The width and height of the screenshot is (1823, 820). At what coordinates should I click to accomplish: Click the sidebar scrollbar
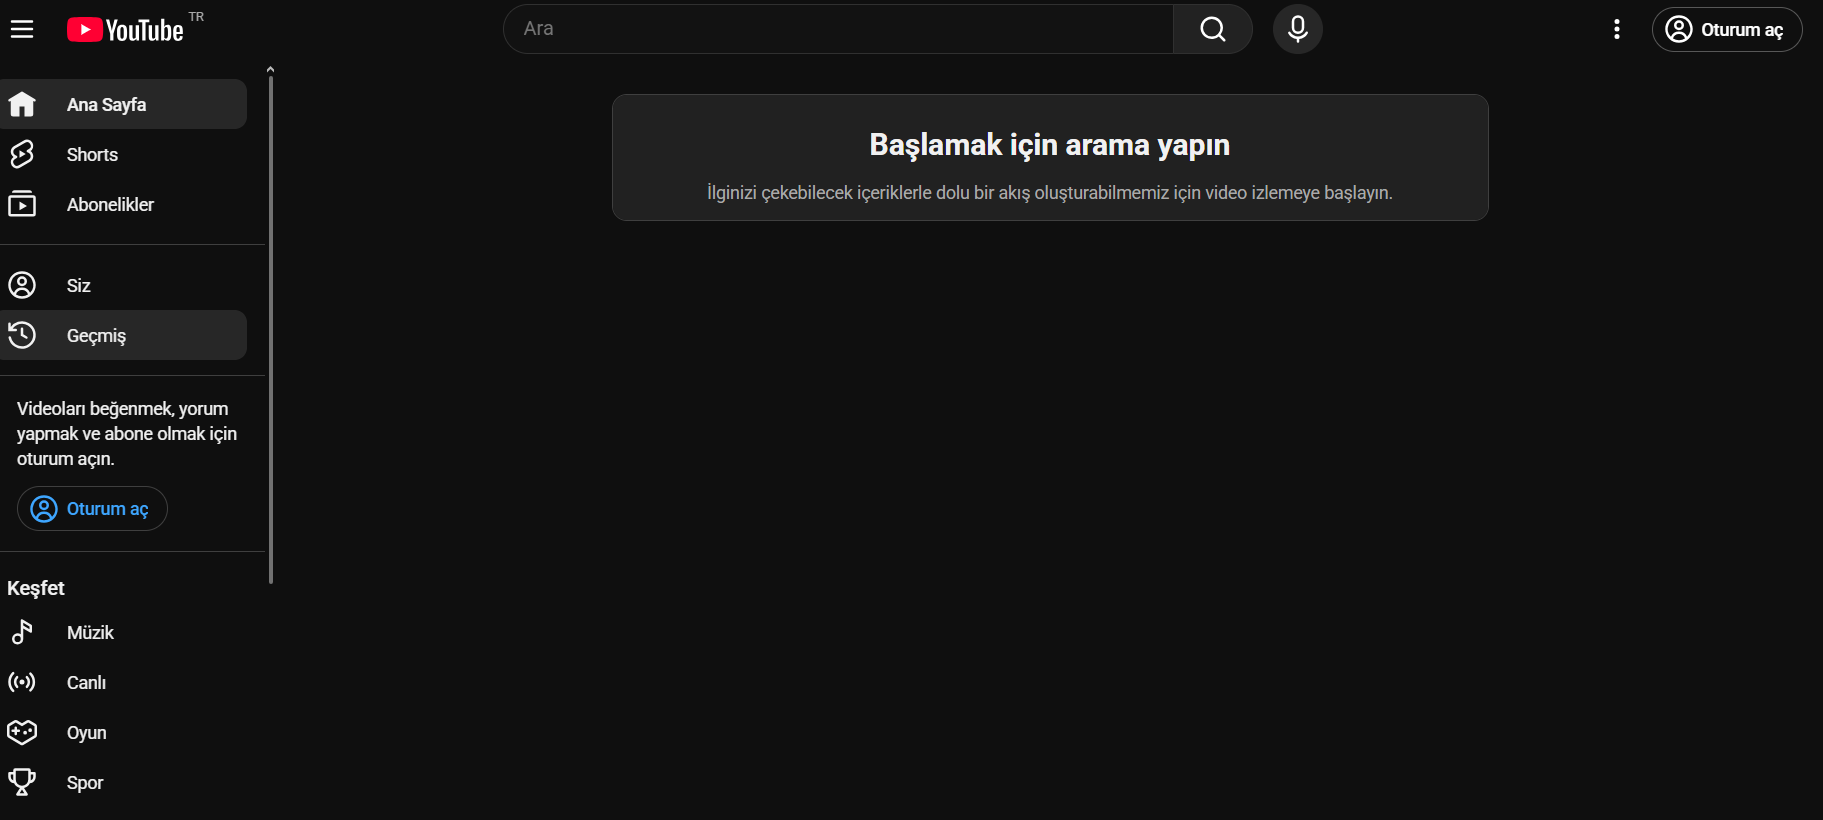(x=270, y=328)
